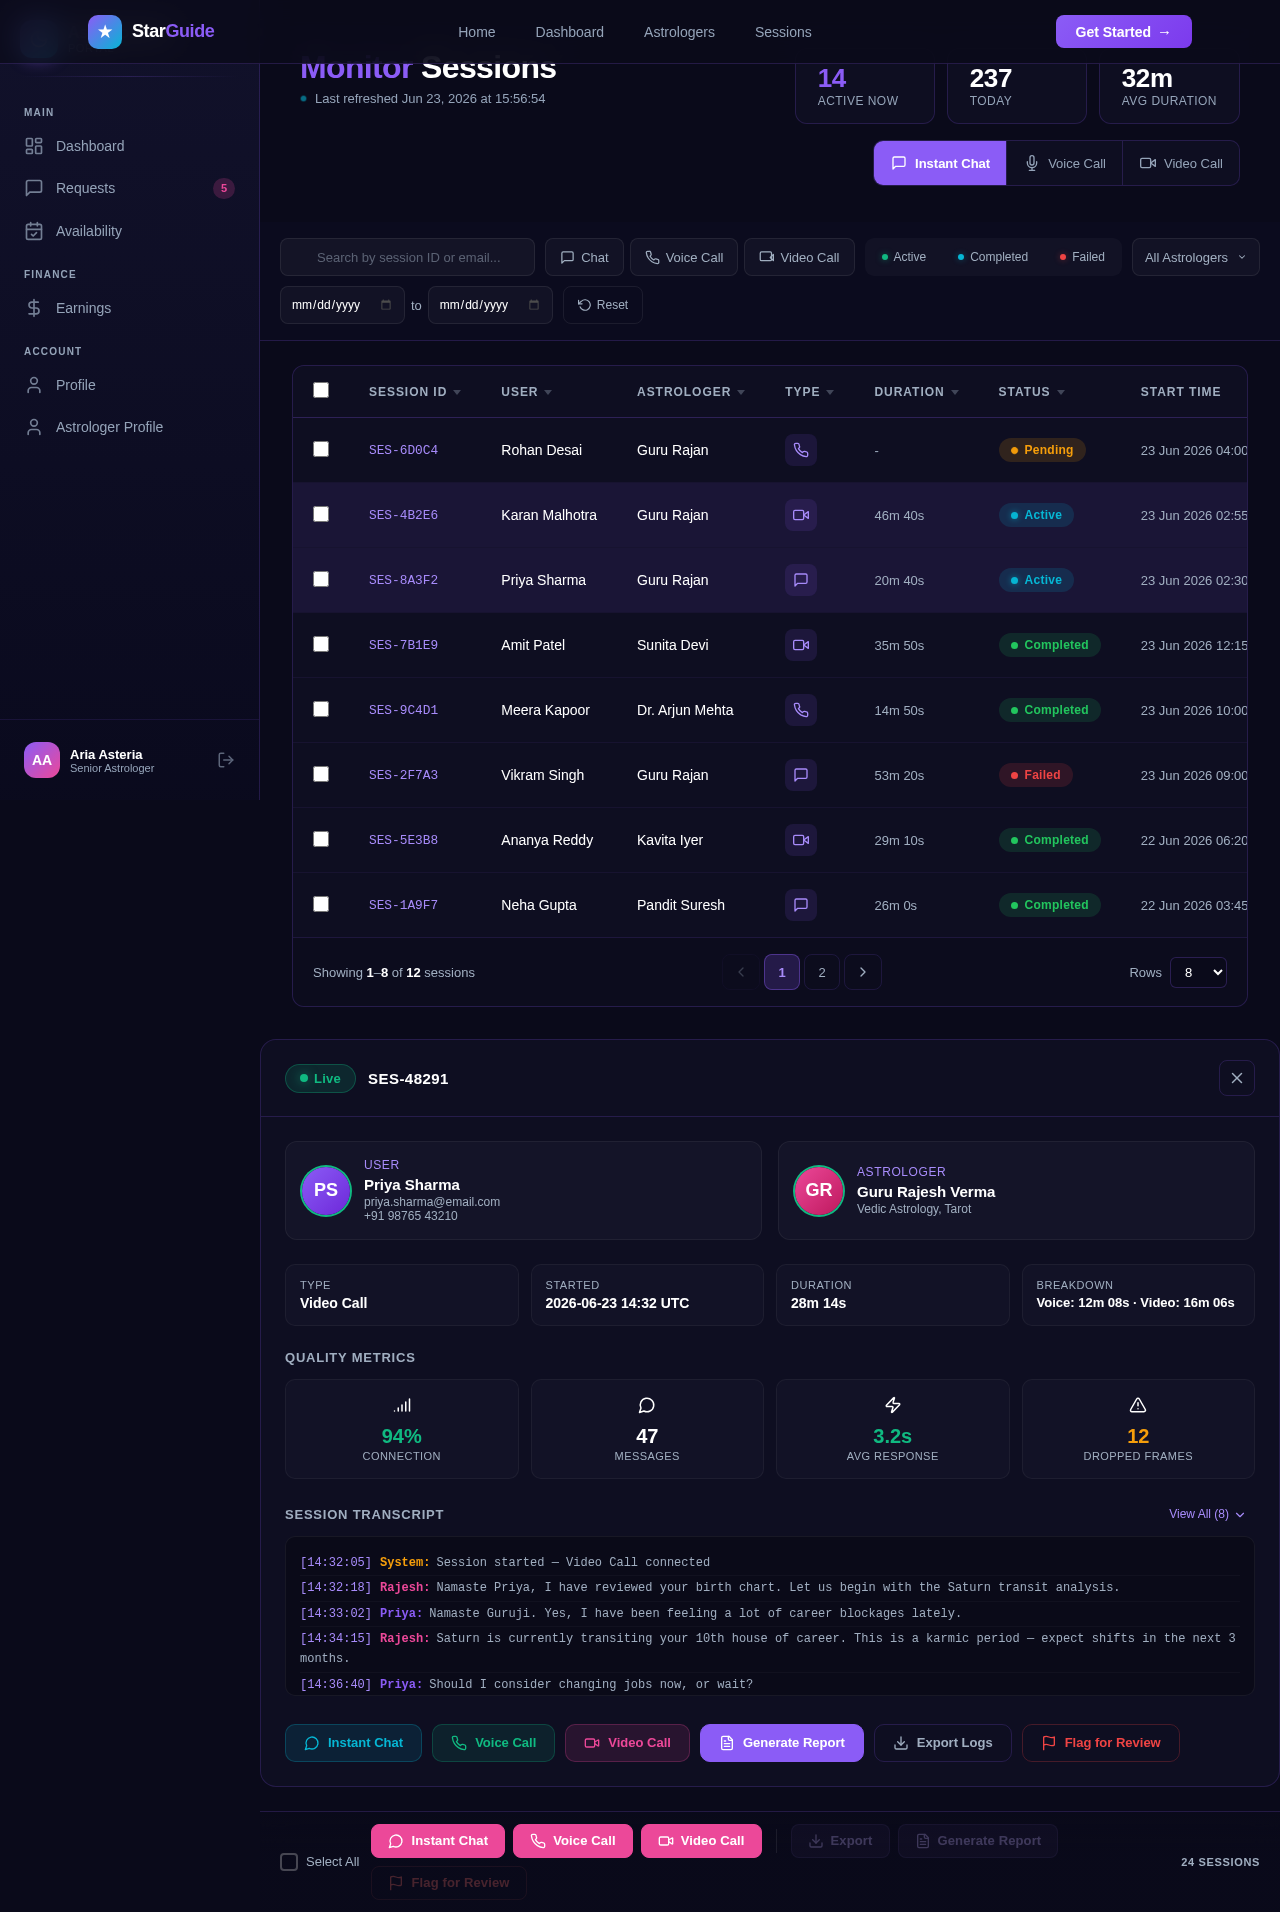Click the StarGuide star logo icon
Viewport: 1280px width, 1912px height.
[105, 32]
